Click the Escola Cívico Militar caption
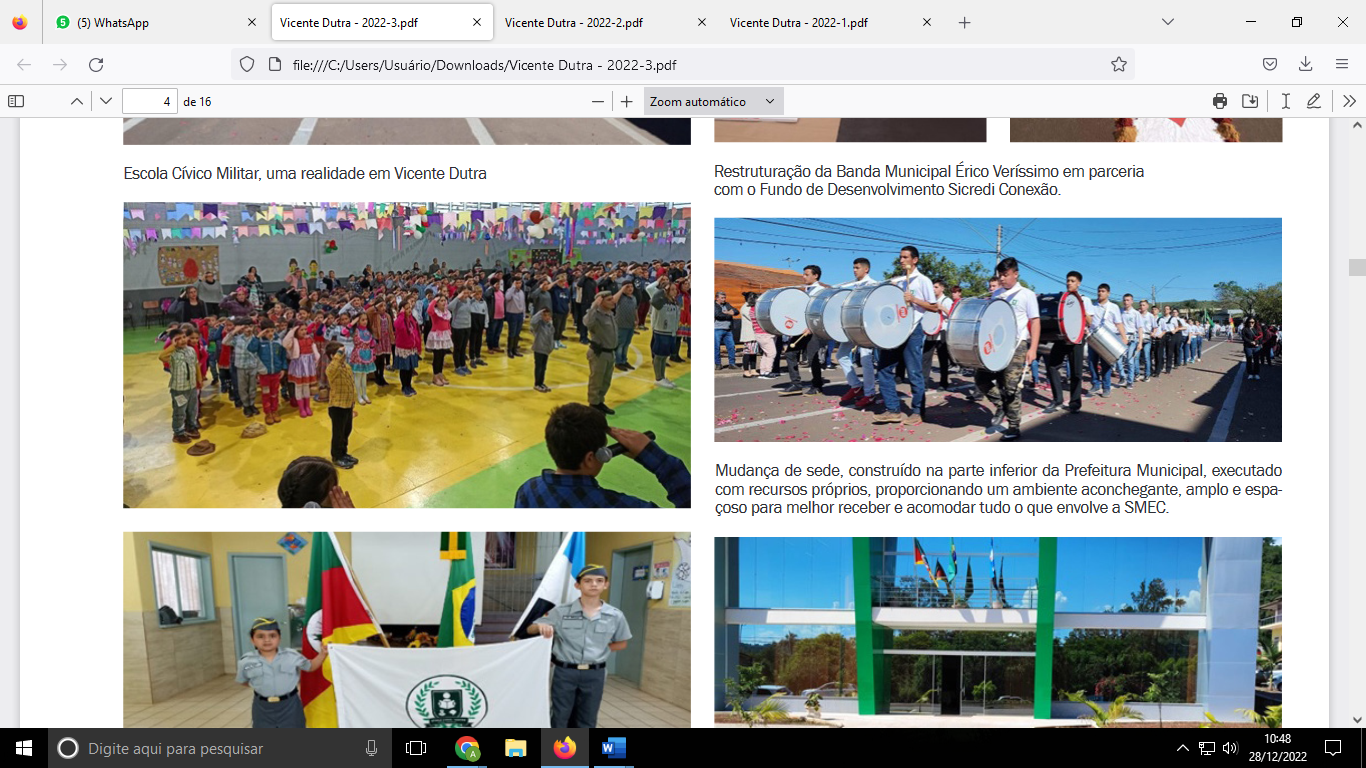The width and height of the screenshot is (1366, 768). click(x=305, y=174)
